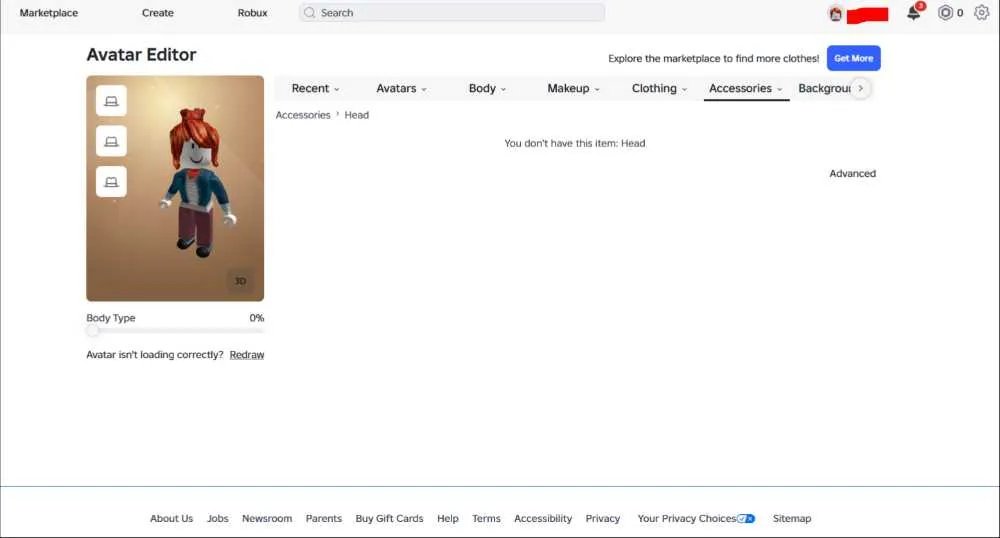Open the Jobs footer link

pos(217,519)
